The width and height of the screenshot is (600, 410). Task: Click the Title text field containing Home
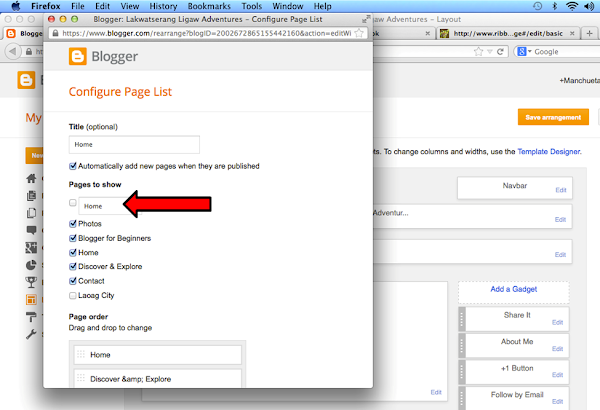click(x=134, y=145)
